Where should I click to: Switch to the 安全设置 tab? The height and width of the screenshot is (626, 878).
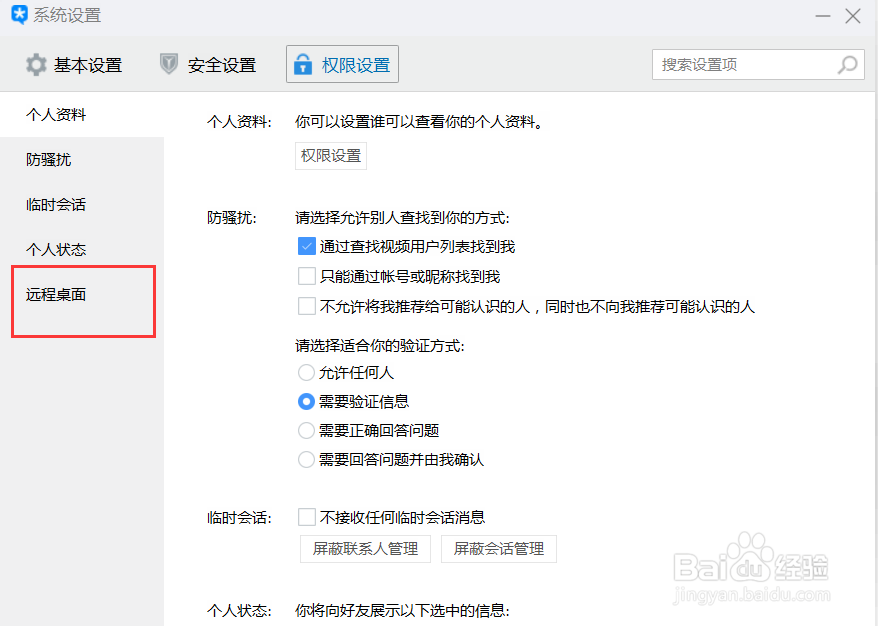click(x=220, y=64)
